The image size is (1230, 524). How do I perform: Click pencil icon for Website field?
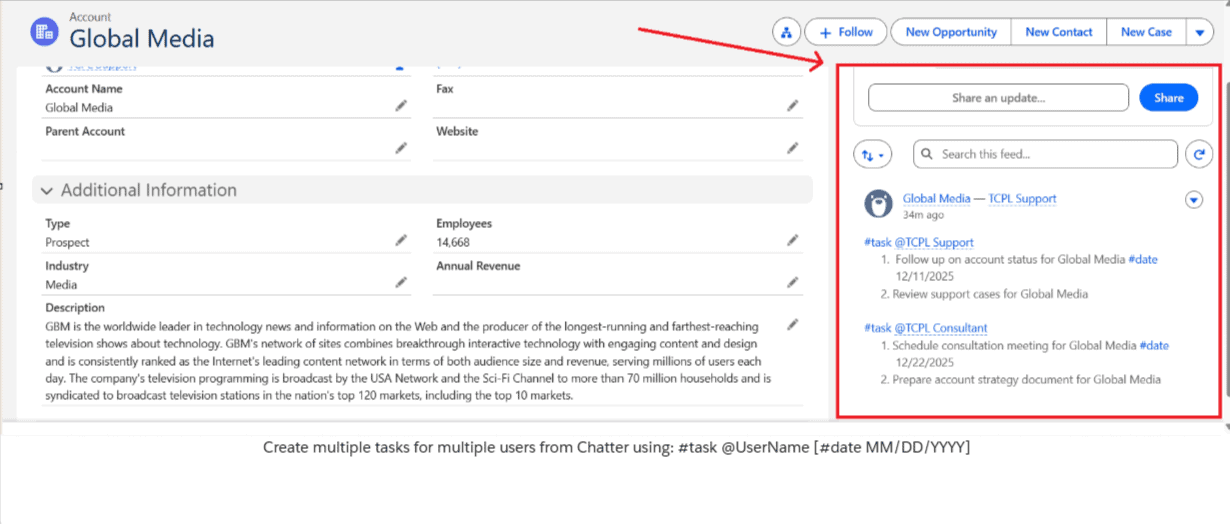click(792, 148)
